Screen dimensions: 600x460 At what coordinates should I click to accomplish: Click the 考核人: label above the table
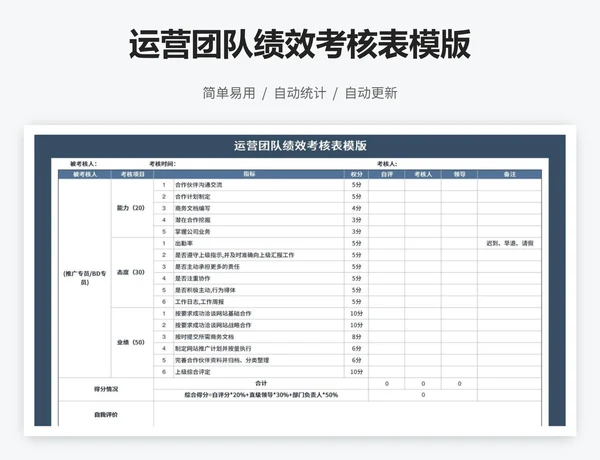387,164
